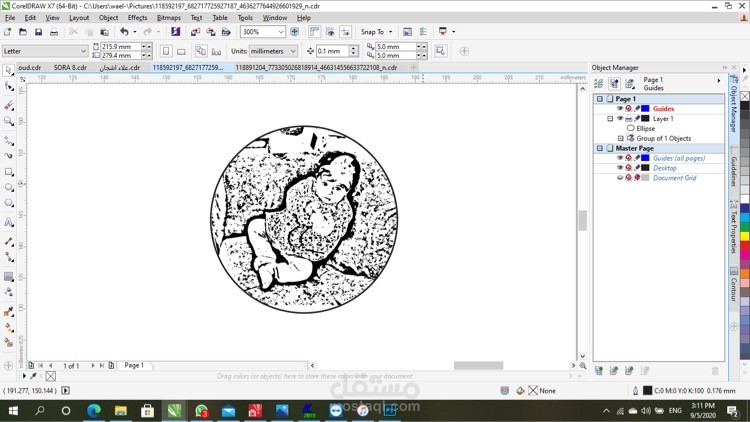
Task: Toggle visibility eye of Layer 1
Action: coord(620,119)
